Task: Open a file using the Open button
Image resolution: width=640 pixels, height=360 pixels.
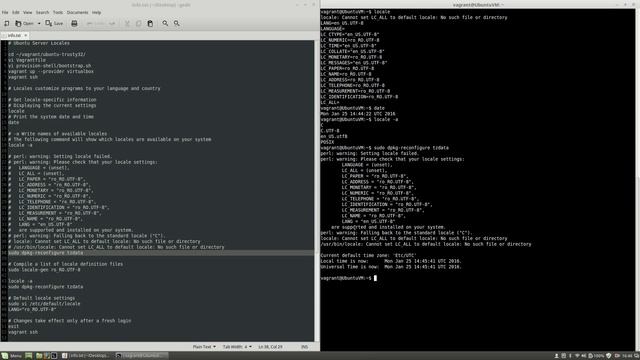Action: (24, 23)
